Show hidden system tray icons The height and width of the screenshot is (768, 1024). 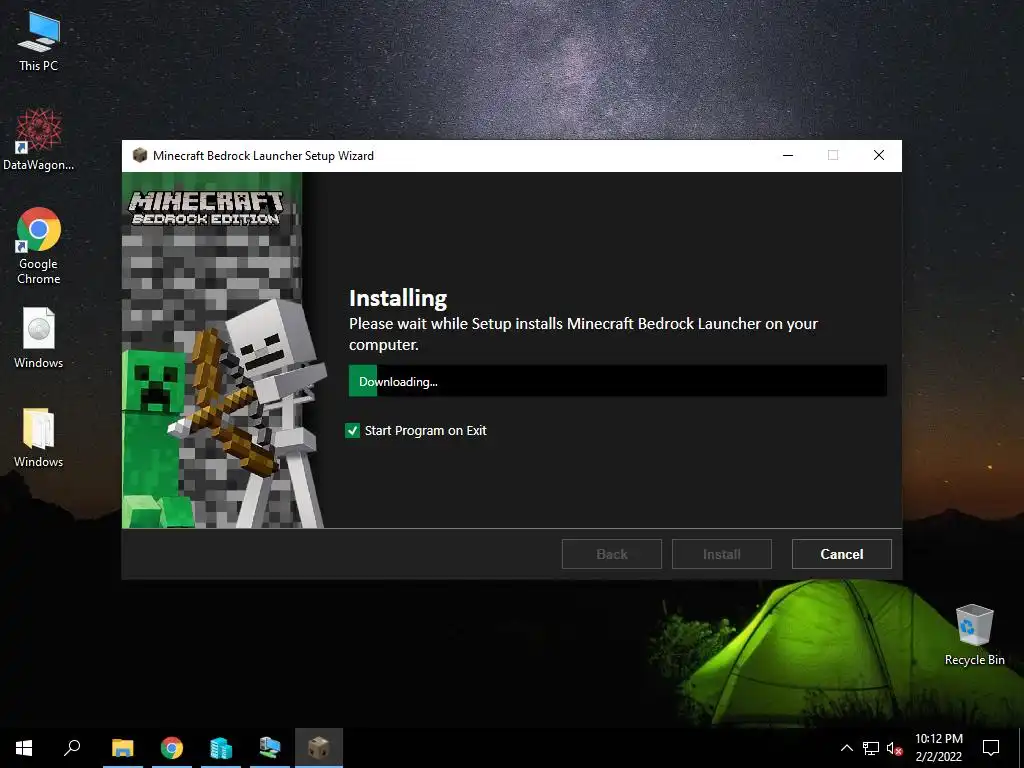click(846, 748)
